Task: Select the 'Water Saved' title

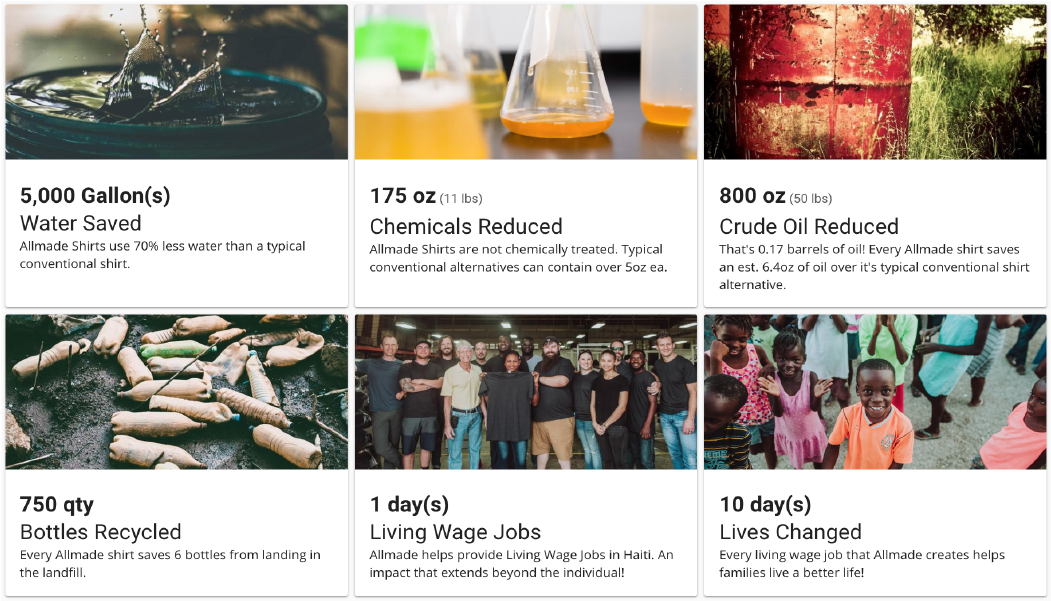Action: [80, 223]
